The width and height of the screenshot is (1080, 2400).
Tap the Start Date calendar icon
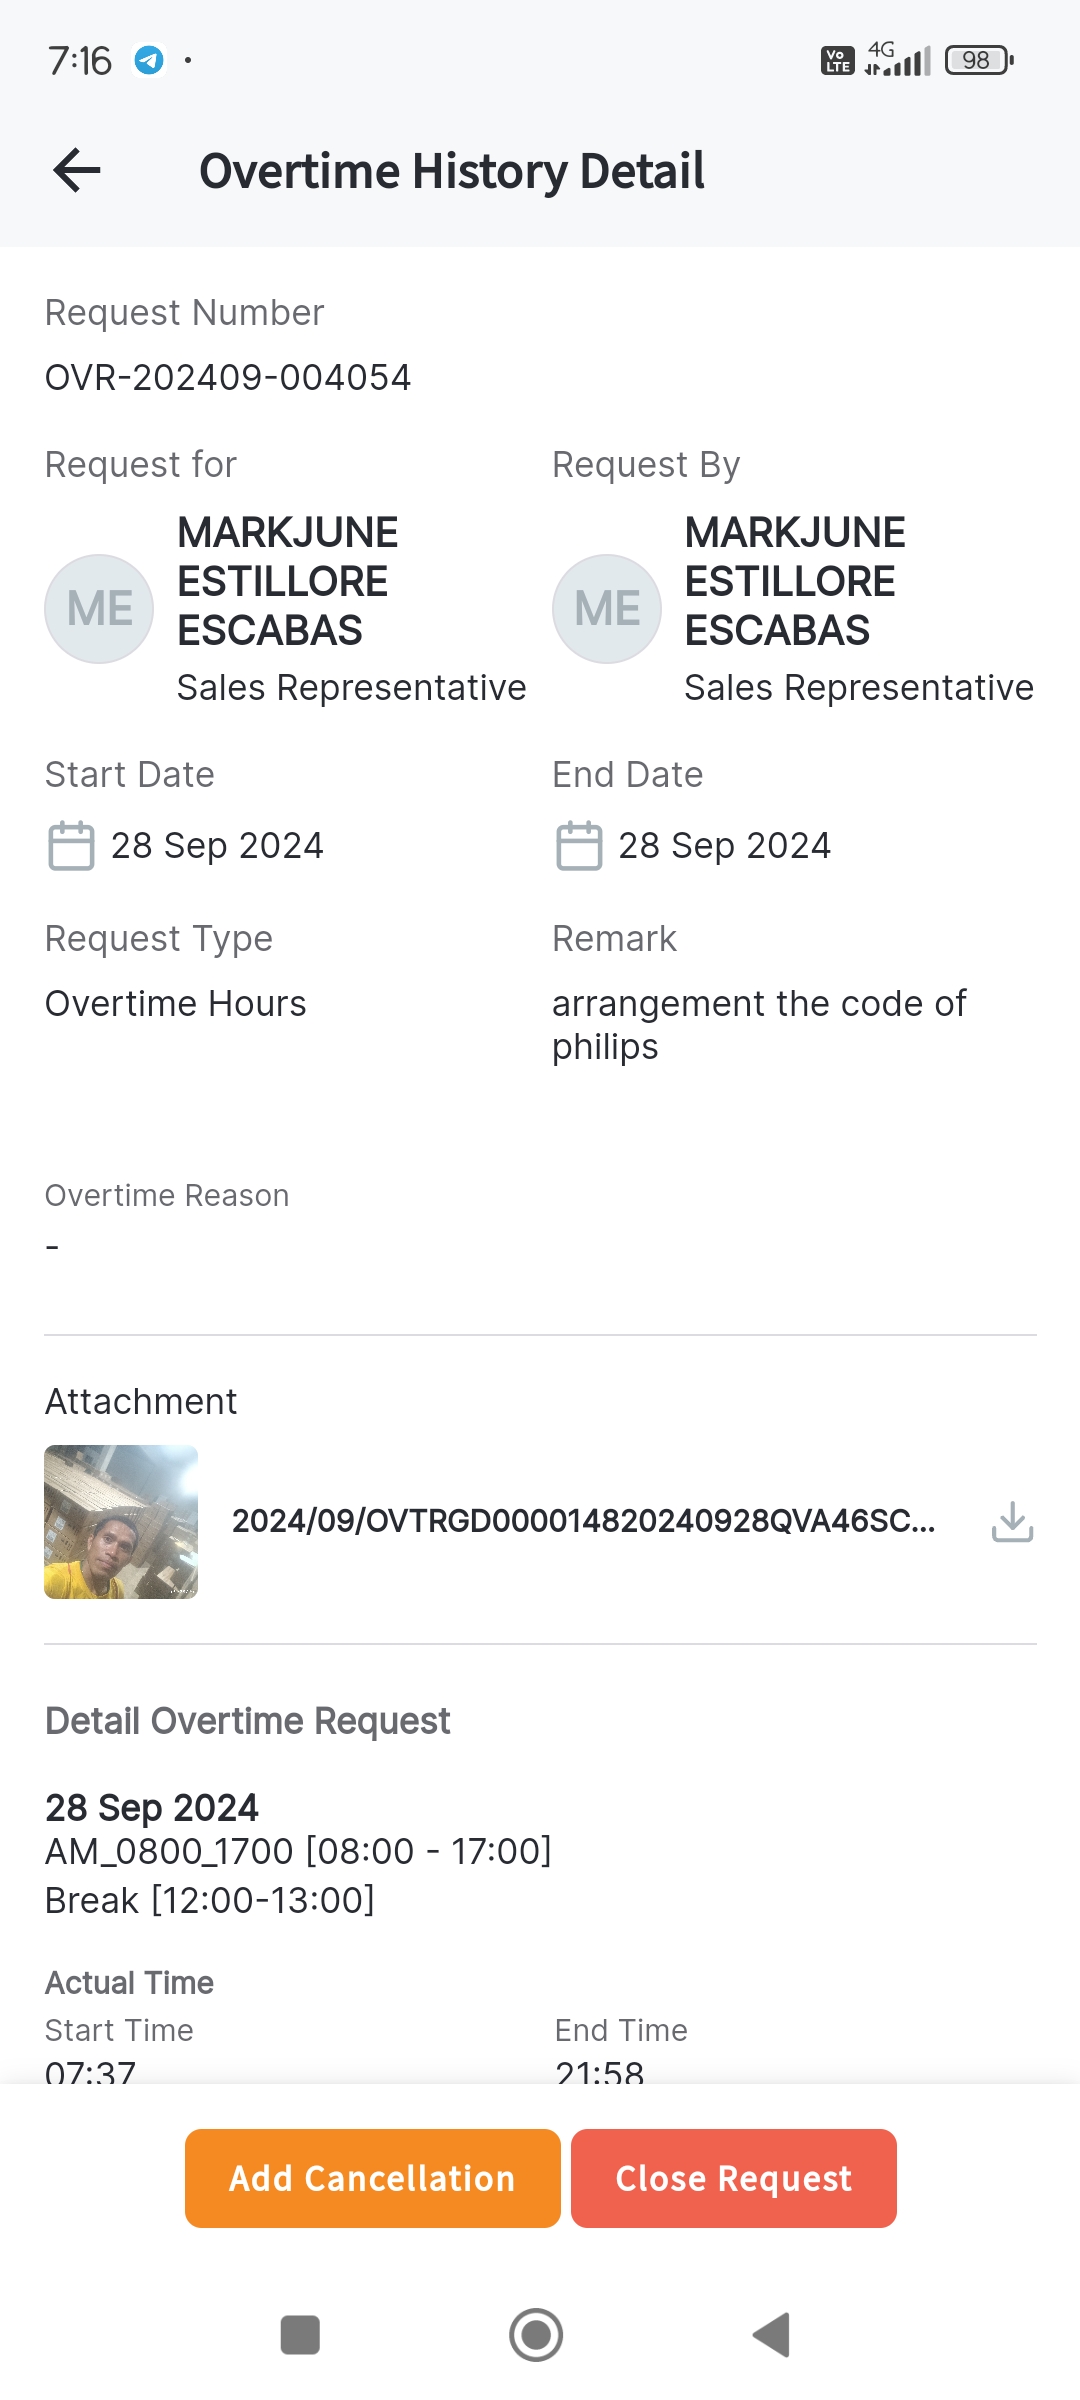click(71, 846)
